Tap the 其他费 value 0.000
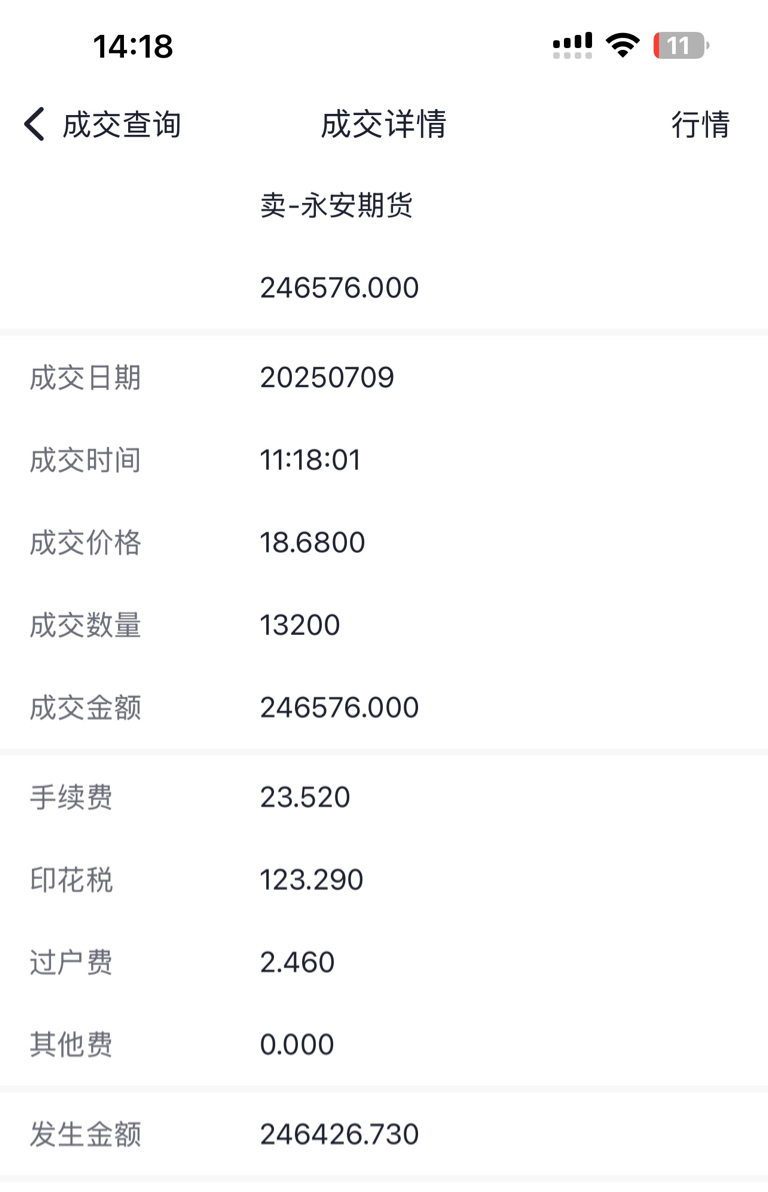Image resolution: width=768 pixels, height=1192 pixels. (297, 1044)
